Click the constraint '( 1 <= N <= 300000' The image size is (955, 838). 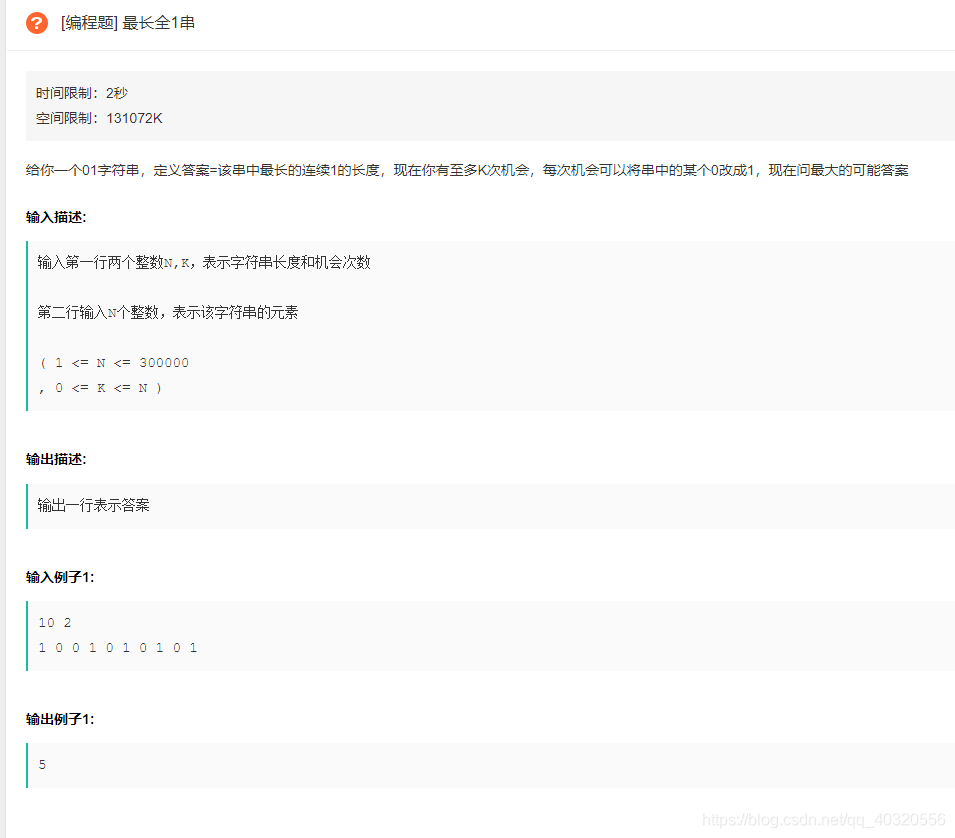point(114,363)
